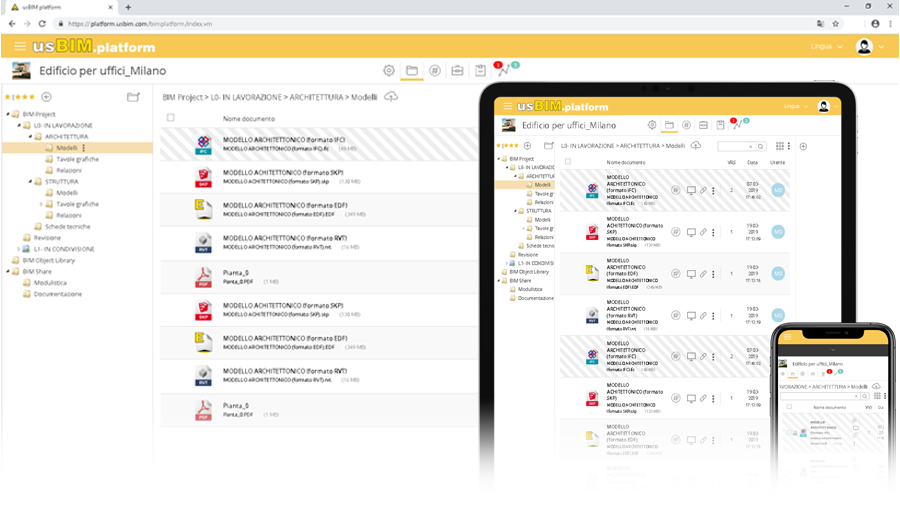This screenshot has width=900, height=506.
Task: Tick select-all checkbox in tablet document list
Action: coord(568,162)
